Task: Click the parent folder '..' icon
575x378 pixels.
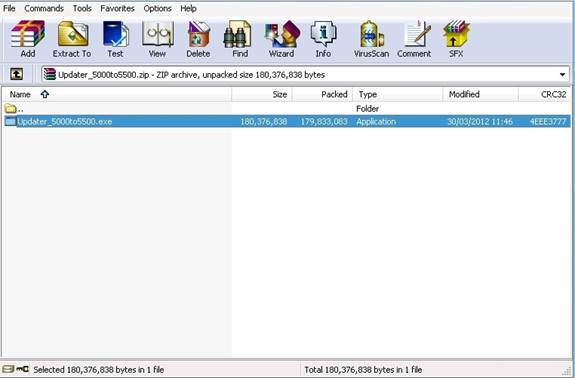Action: [x=10, y=109]
